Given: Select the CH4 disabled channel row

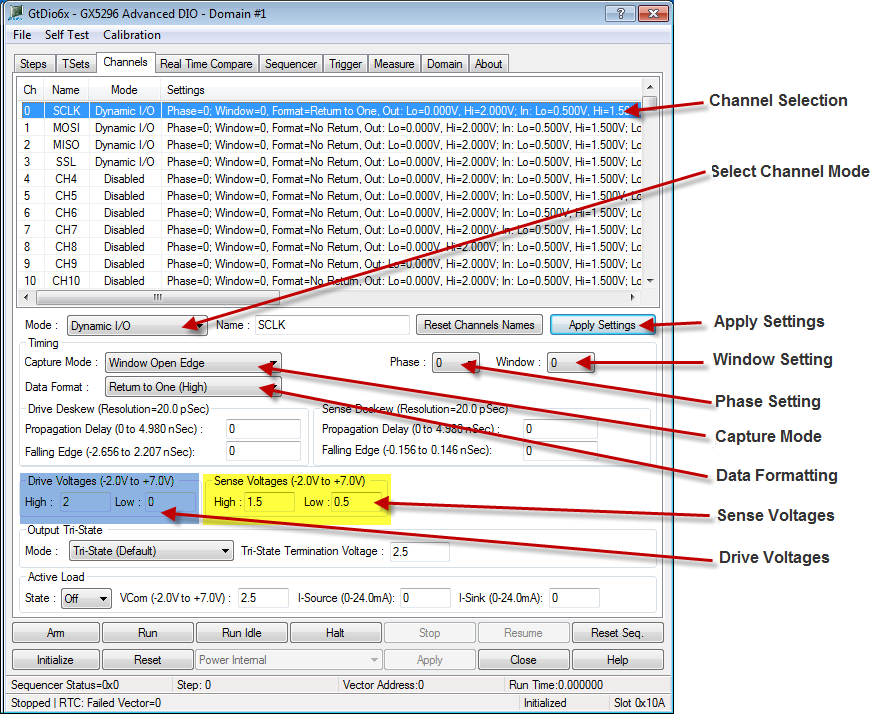Looking at the screenshot, I should (x=331, y=179).
